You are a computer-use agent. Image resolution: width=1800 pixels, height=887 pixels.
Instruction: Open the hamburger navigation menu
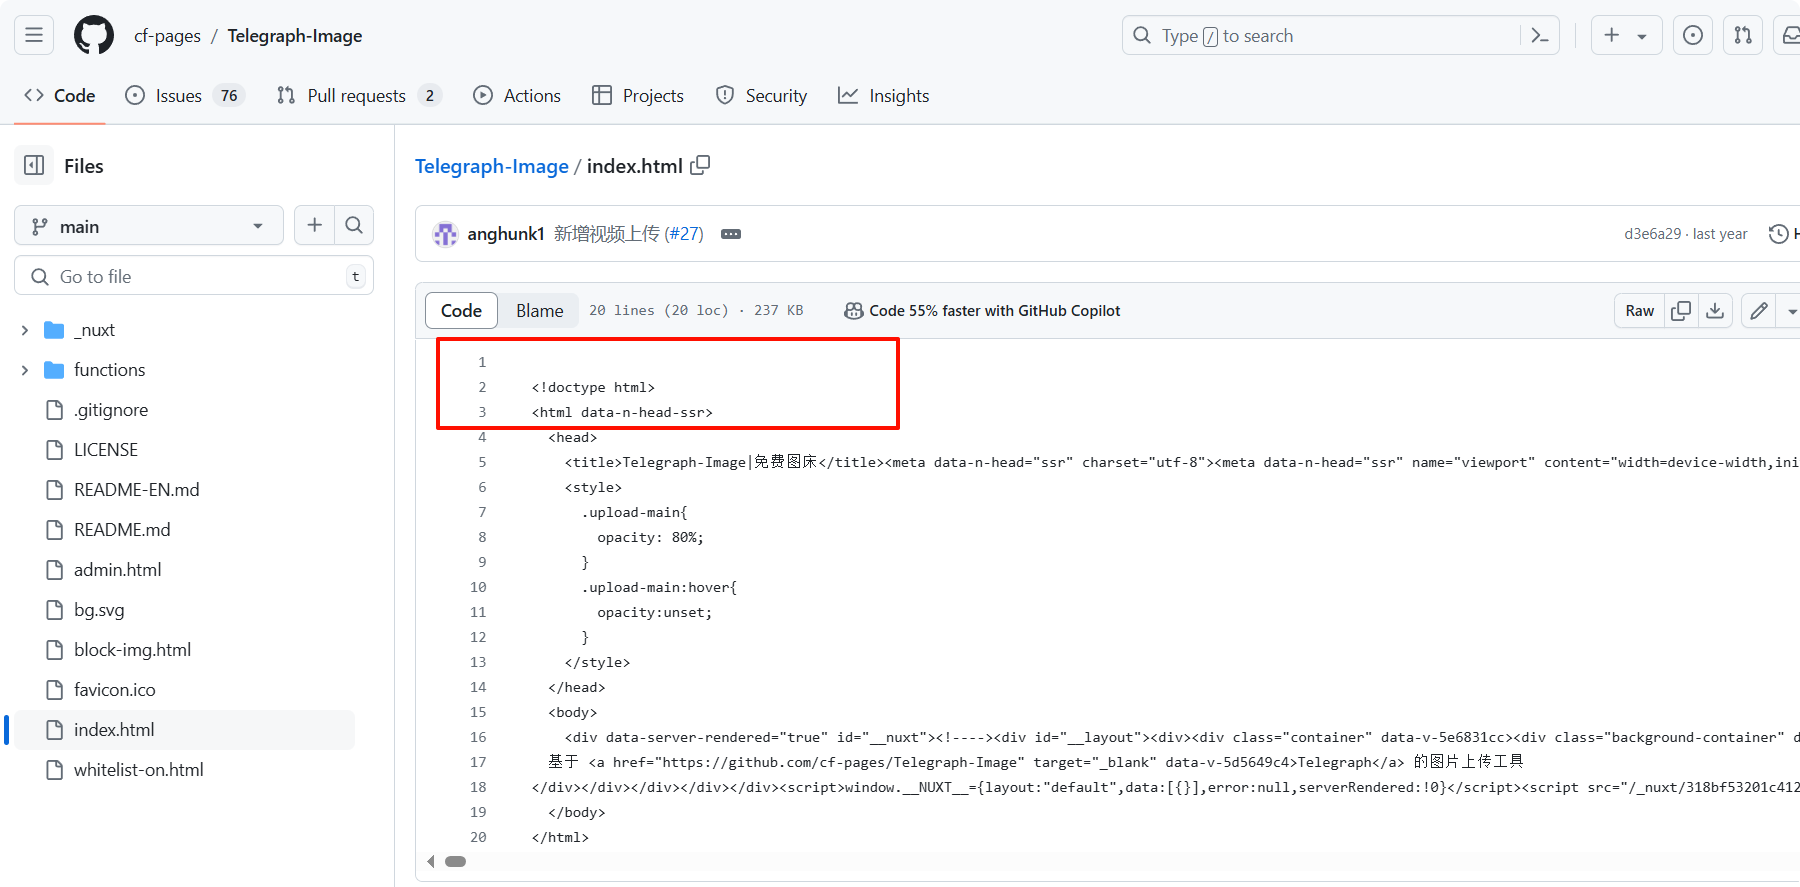tap(34, 36)
